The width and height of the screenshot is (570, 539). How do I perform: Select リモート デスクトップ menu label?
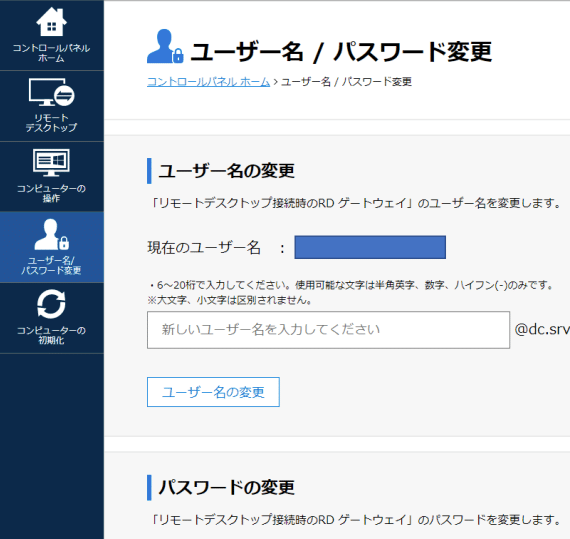coord(51,123)
